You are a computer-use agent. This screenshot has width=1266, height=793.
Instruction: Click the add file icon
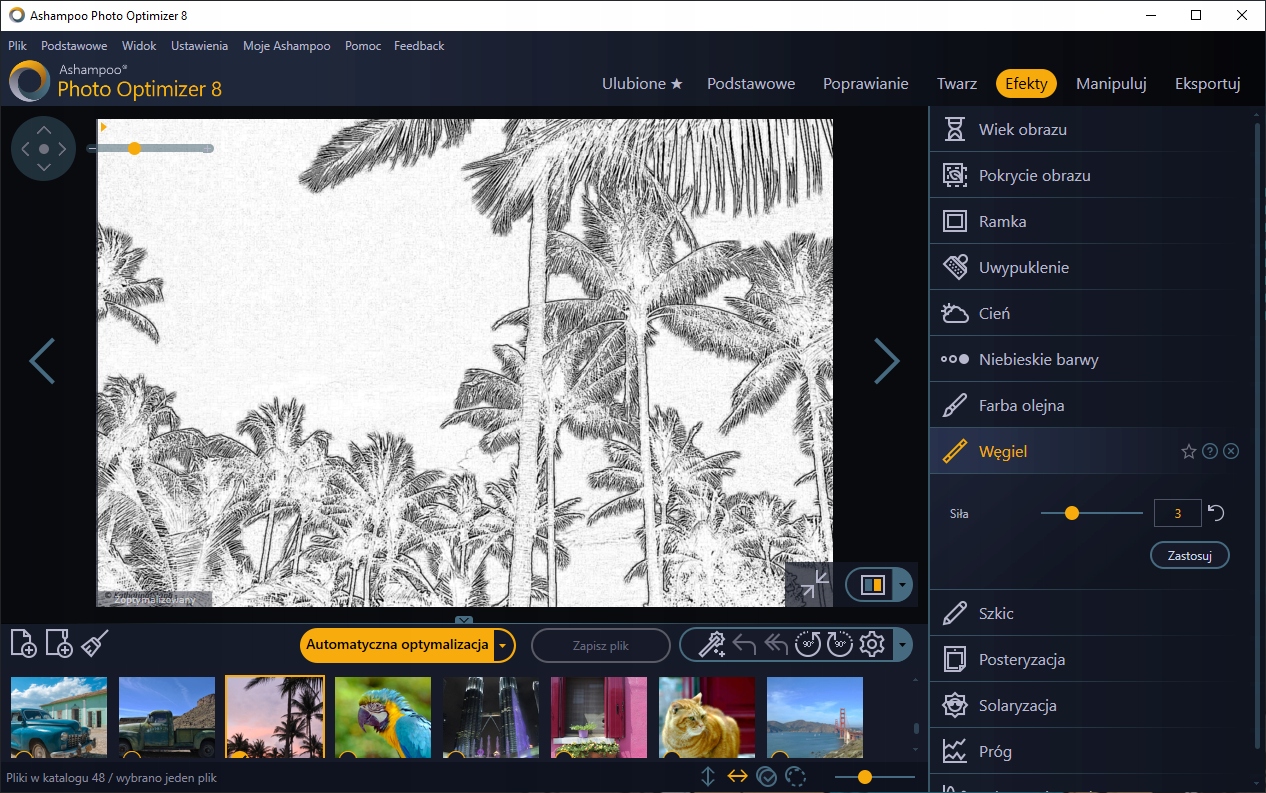click(23, 644)
